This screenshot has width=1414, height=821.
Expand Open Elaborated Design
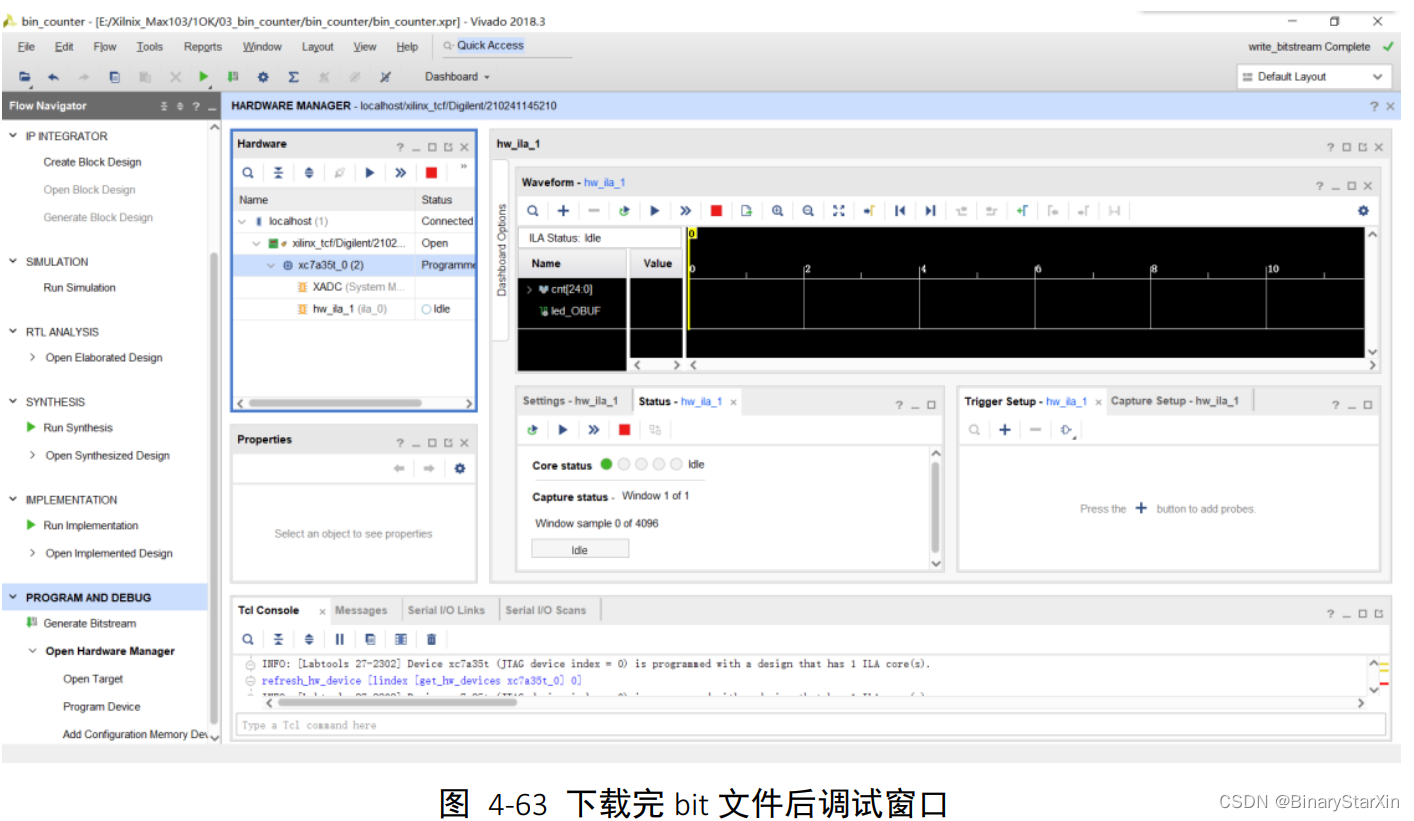[x=33, y=357]
